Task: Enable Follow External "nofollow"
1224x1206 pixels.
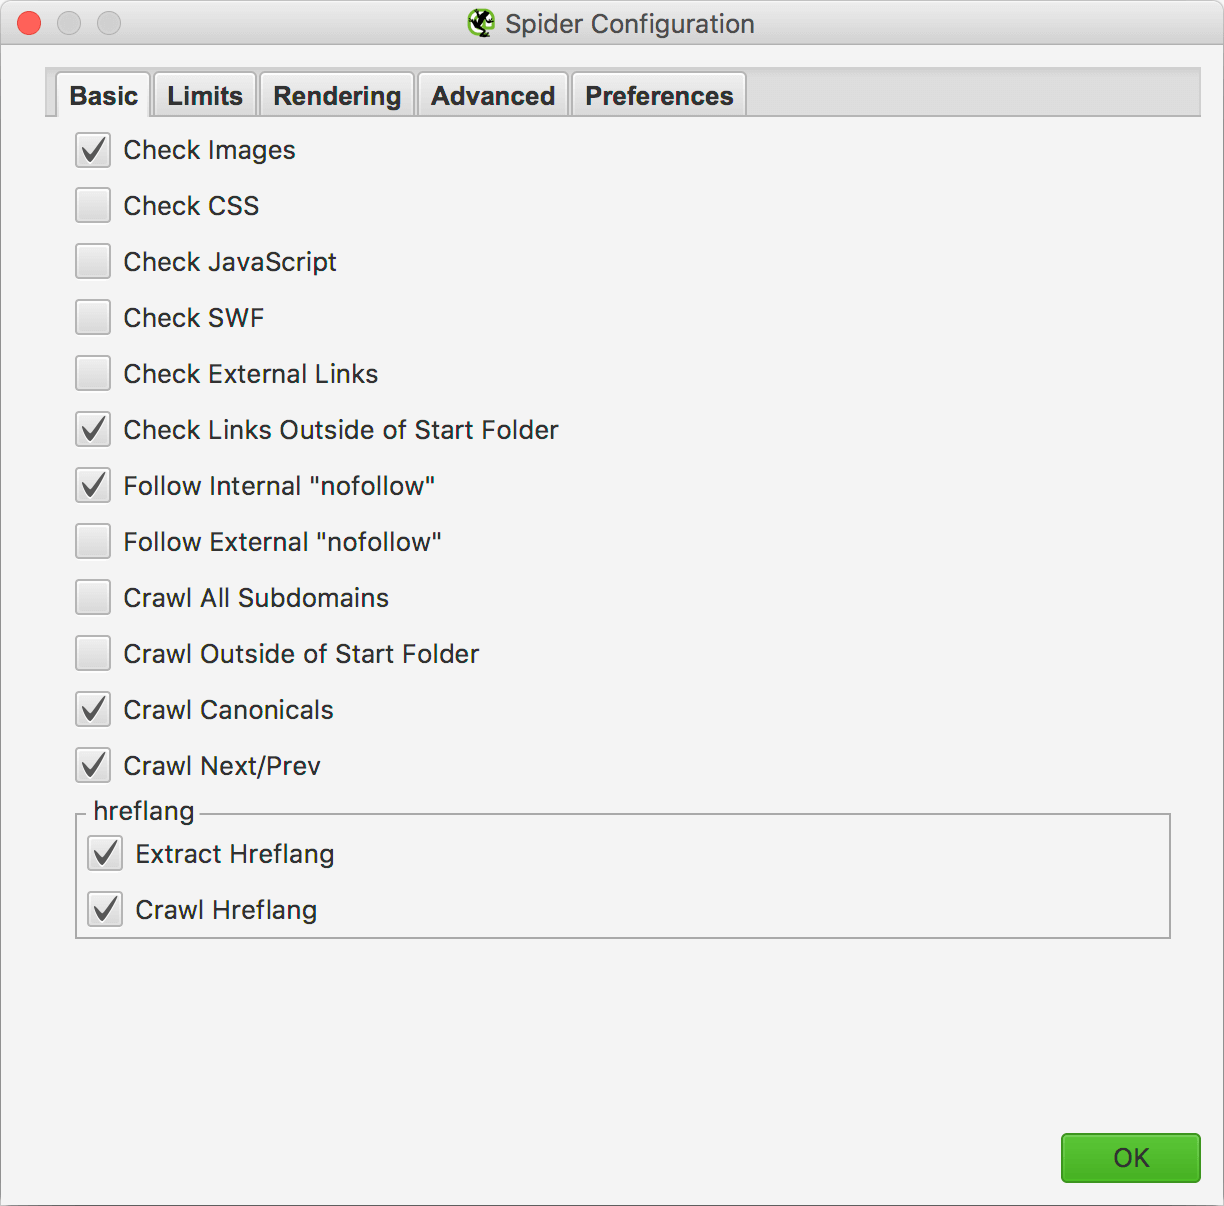Action: pos(93,542)
